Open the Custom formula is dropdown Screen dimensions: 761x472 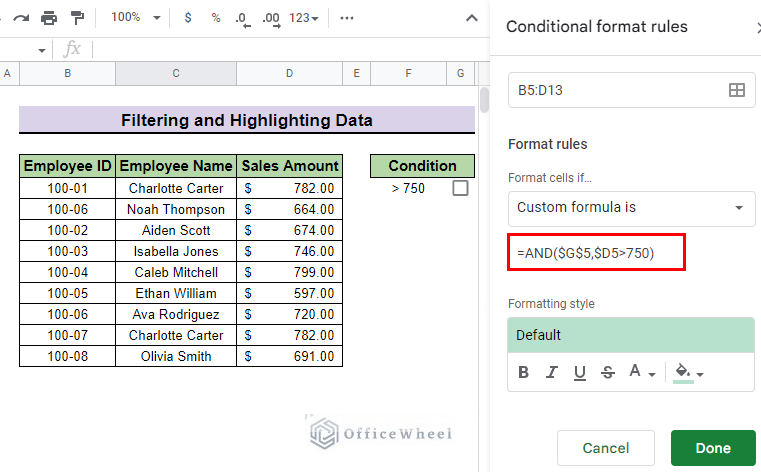[631, 209]
